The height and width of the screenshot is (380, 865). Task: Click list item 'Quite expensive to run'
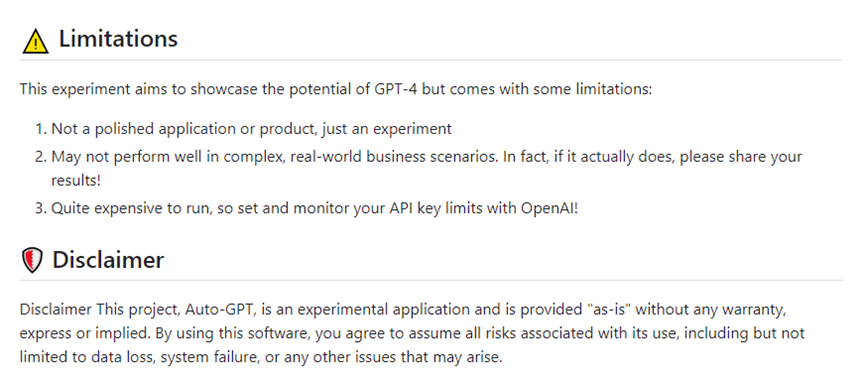pos(314,209)
